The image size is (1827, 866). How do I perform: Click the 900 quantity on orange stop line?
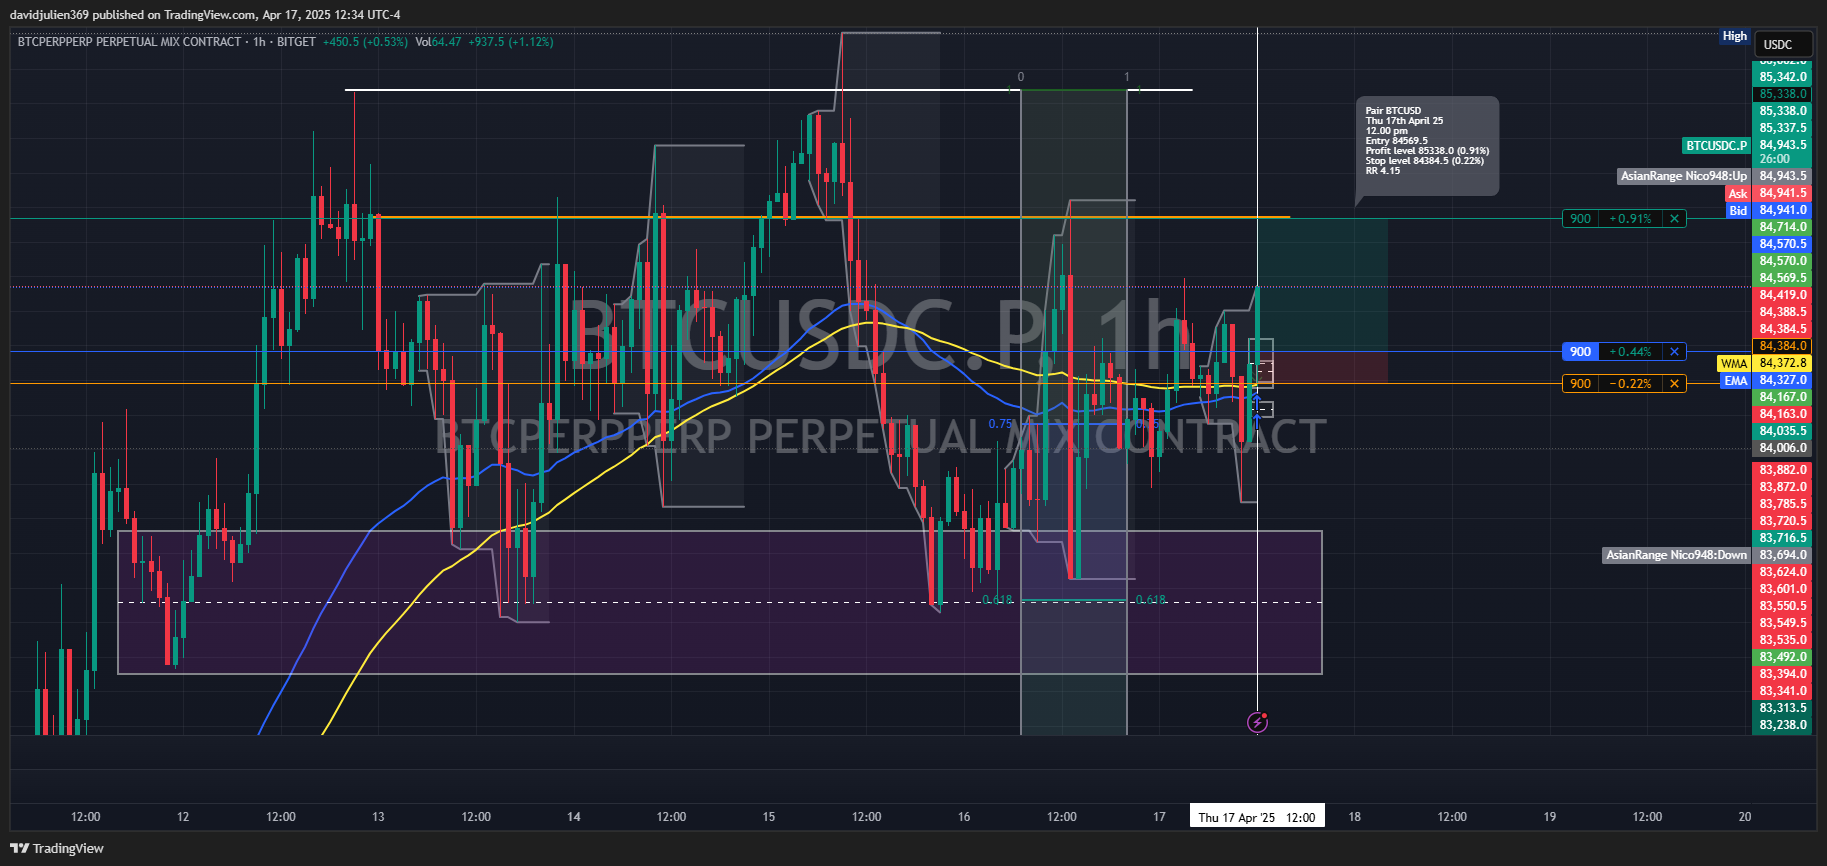pyautogui.click(x=1580, y=384)
